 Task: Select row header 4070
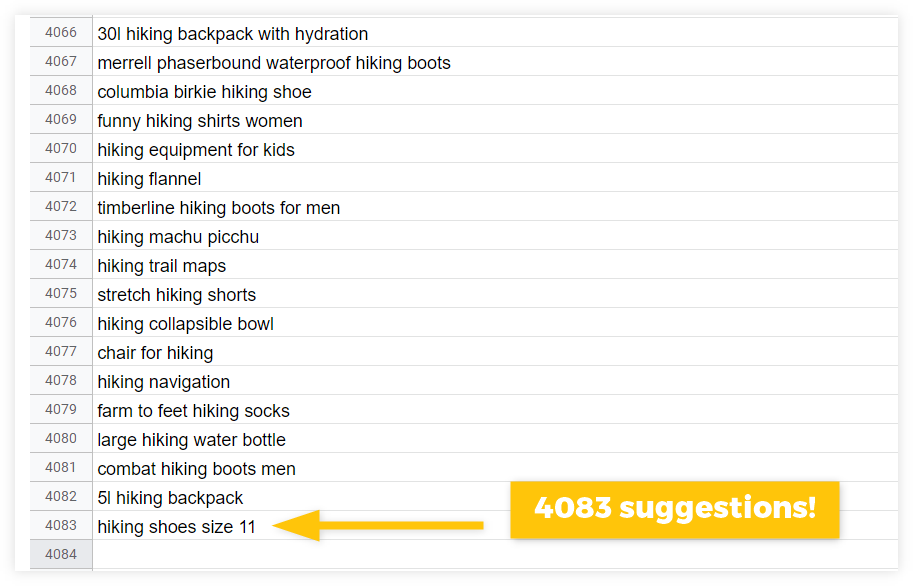click(61, 149)
